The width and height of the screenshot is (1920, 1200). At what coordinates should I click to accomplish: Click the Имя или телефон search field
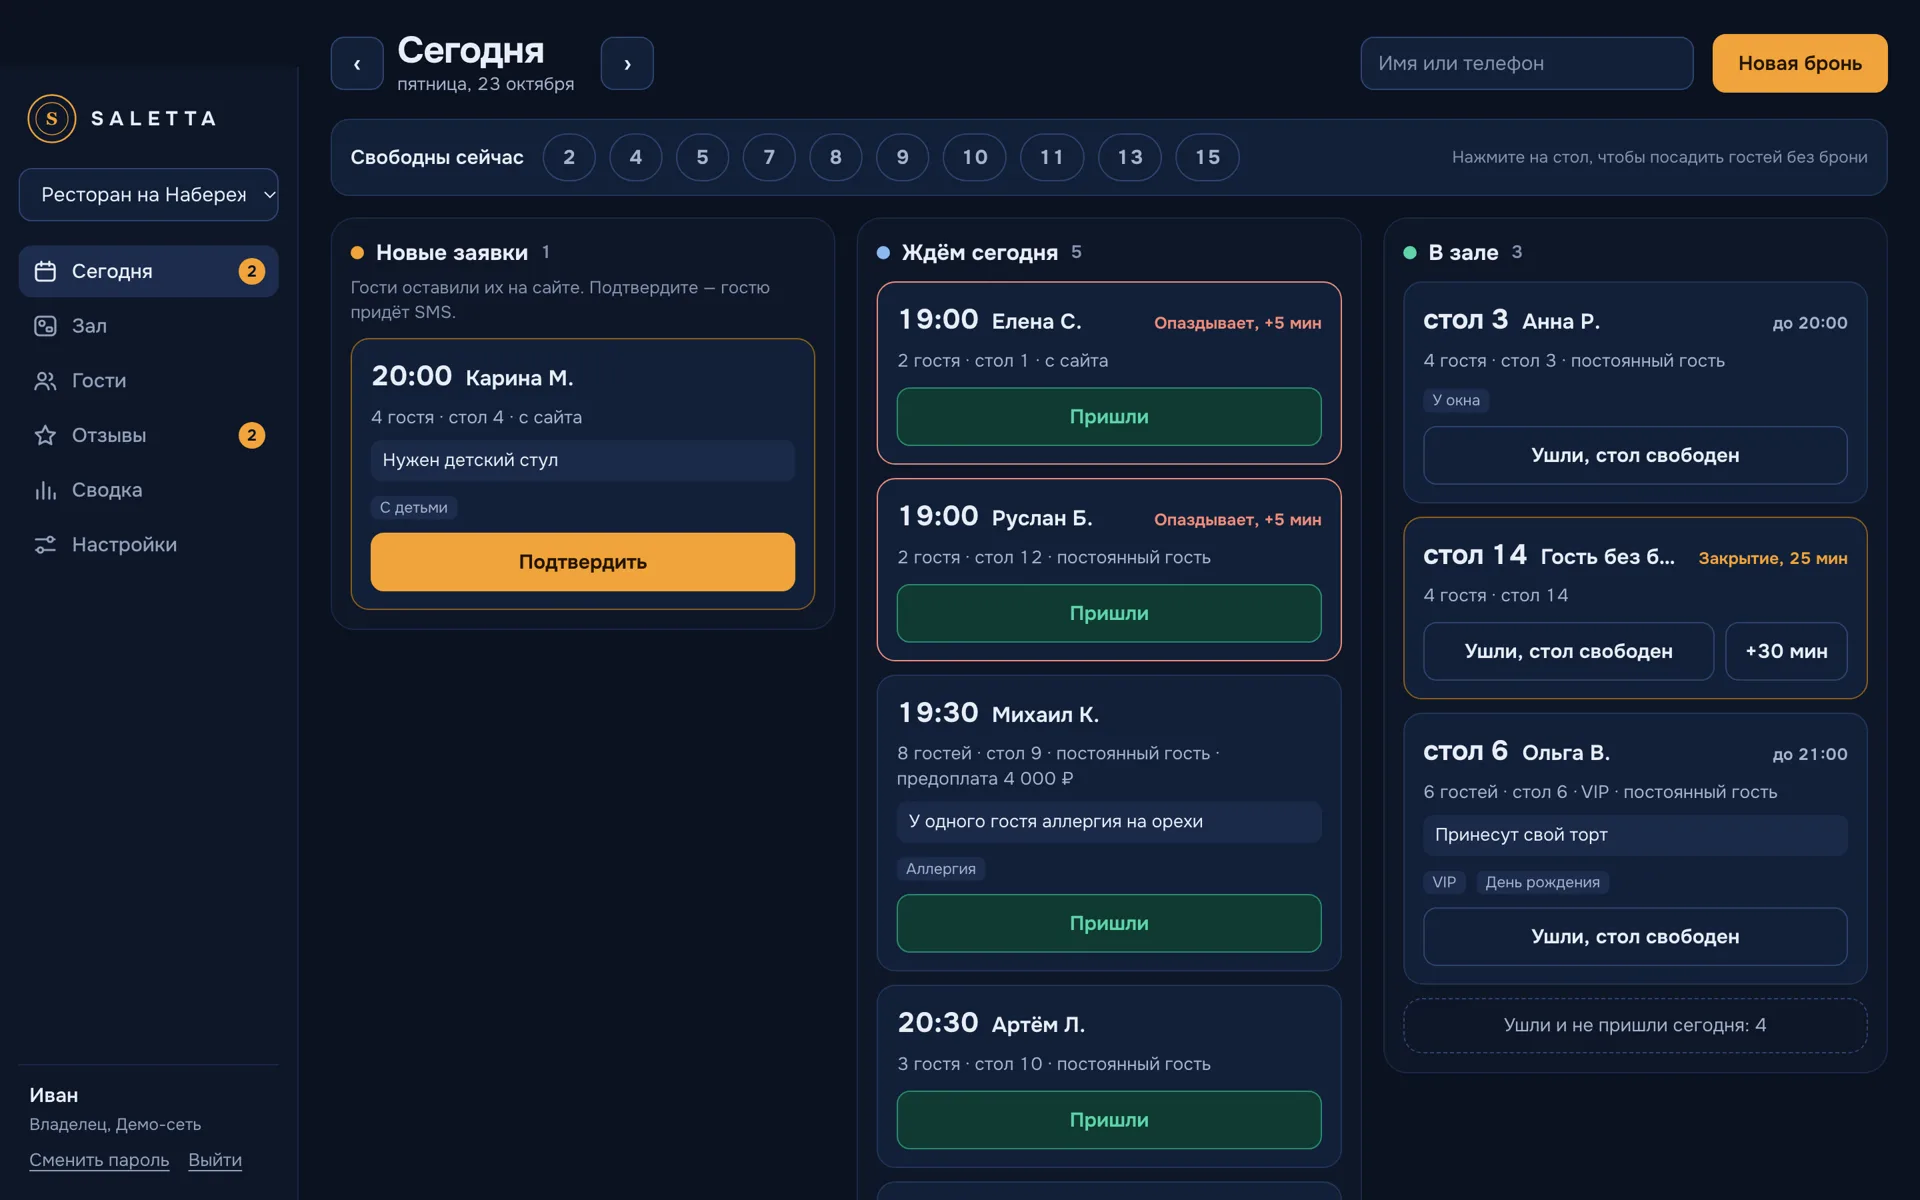1527,63
